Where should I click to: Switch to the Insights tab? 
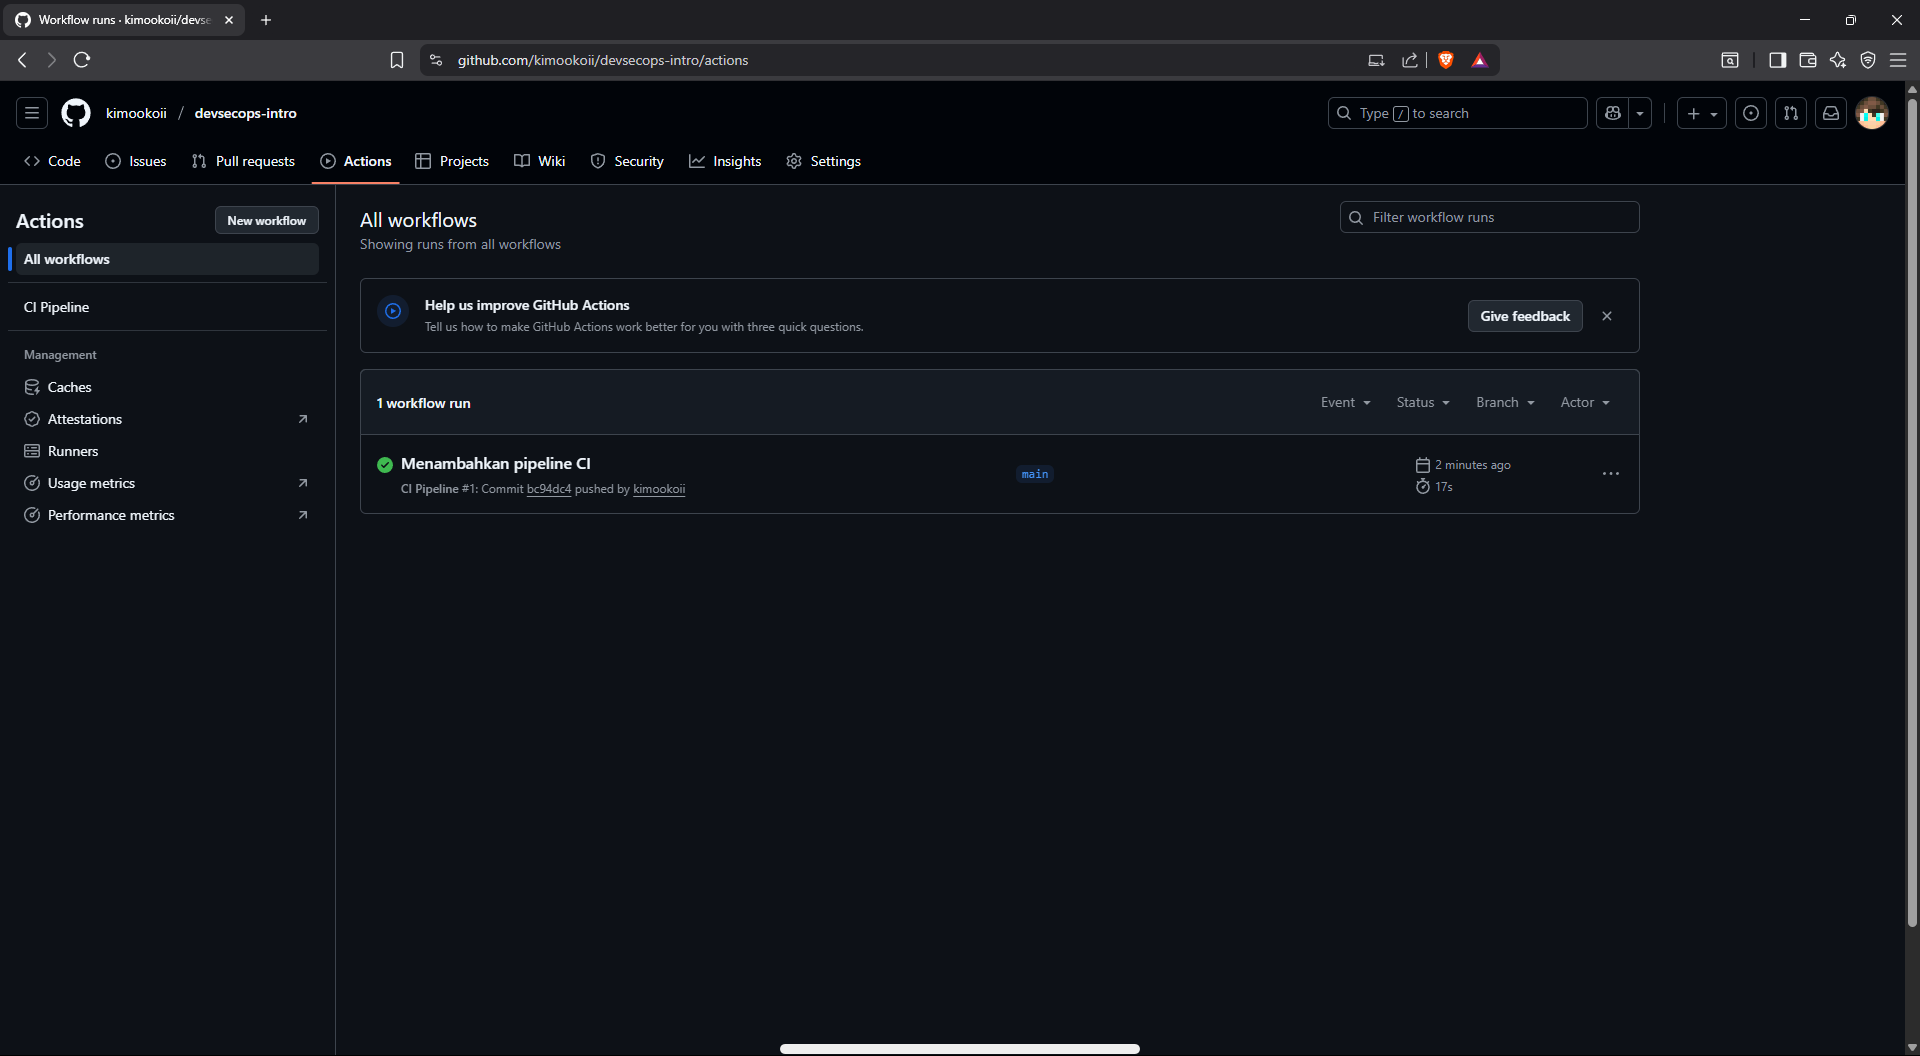725,161
